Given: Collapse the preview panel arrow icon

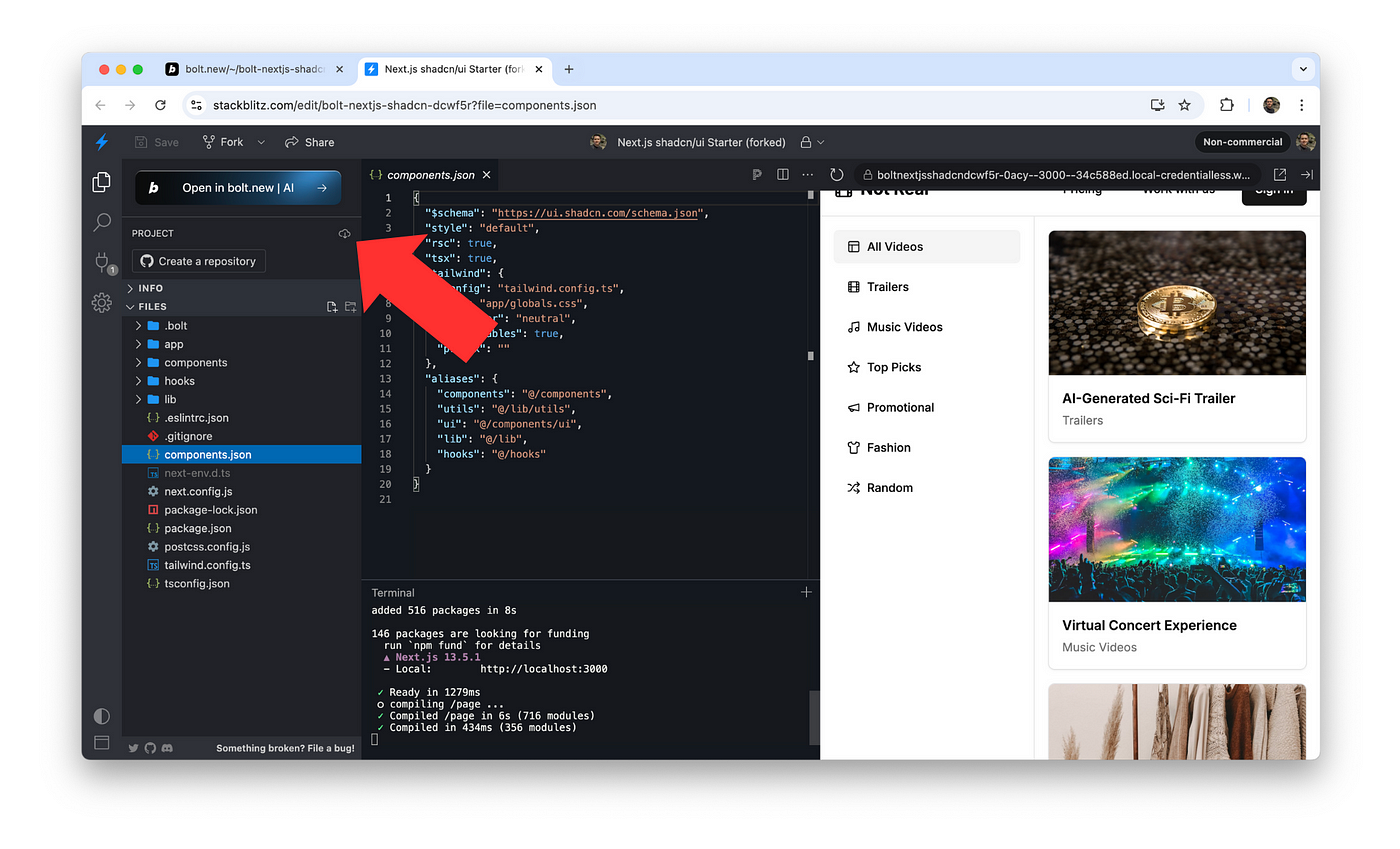Looking at the screenshot, I should point(1306,174).
